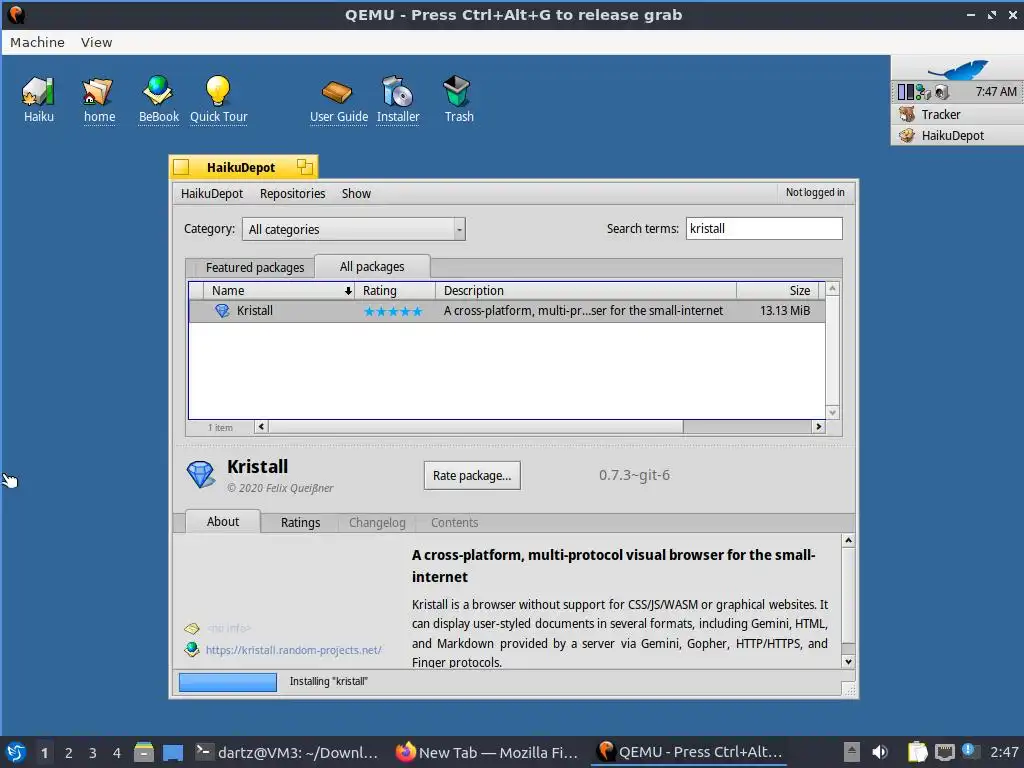Open the Category dropdown showing All categories
The width and height of the screenshot is (1024, 768).
[353, 229]
